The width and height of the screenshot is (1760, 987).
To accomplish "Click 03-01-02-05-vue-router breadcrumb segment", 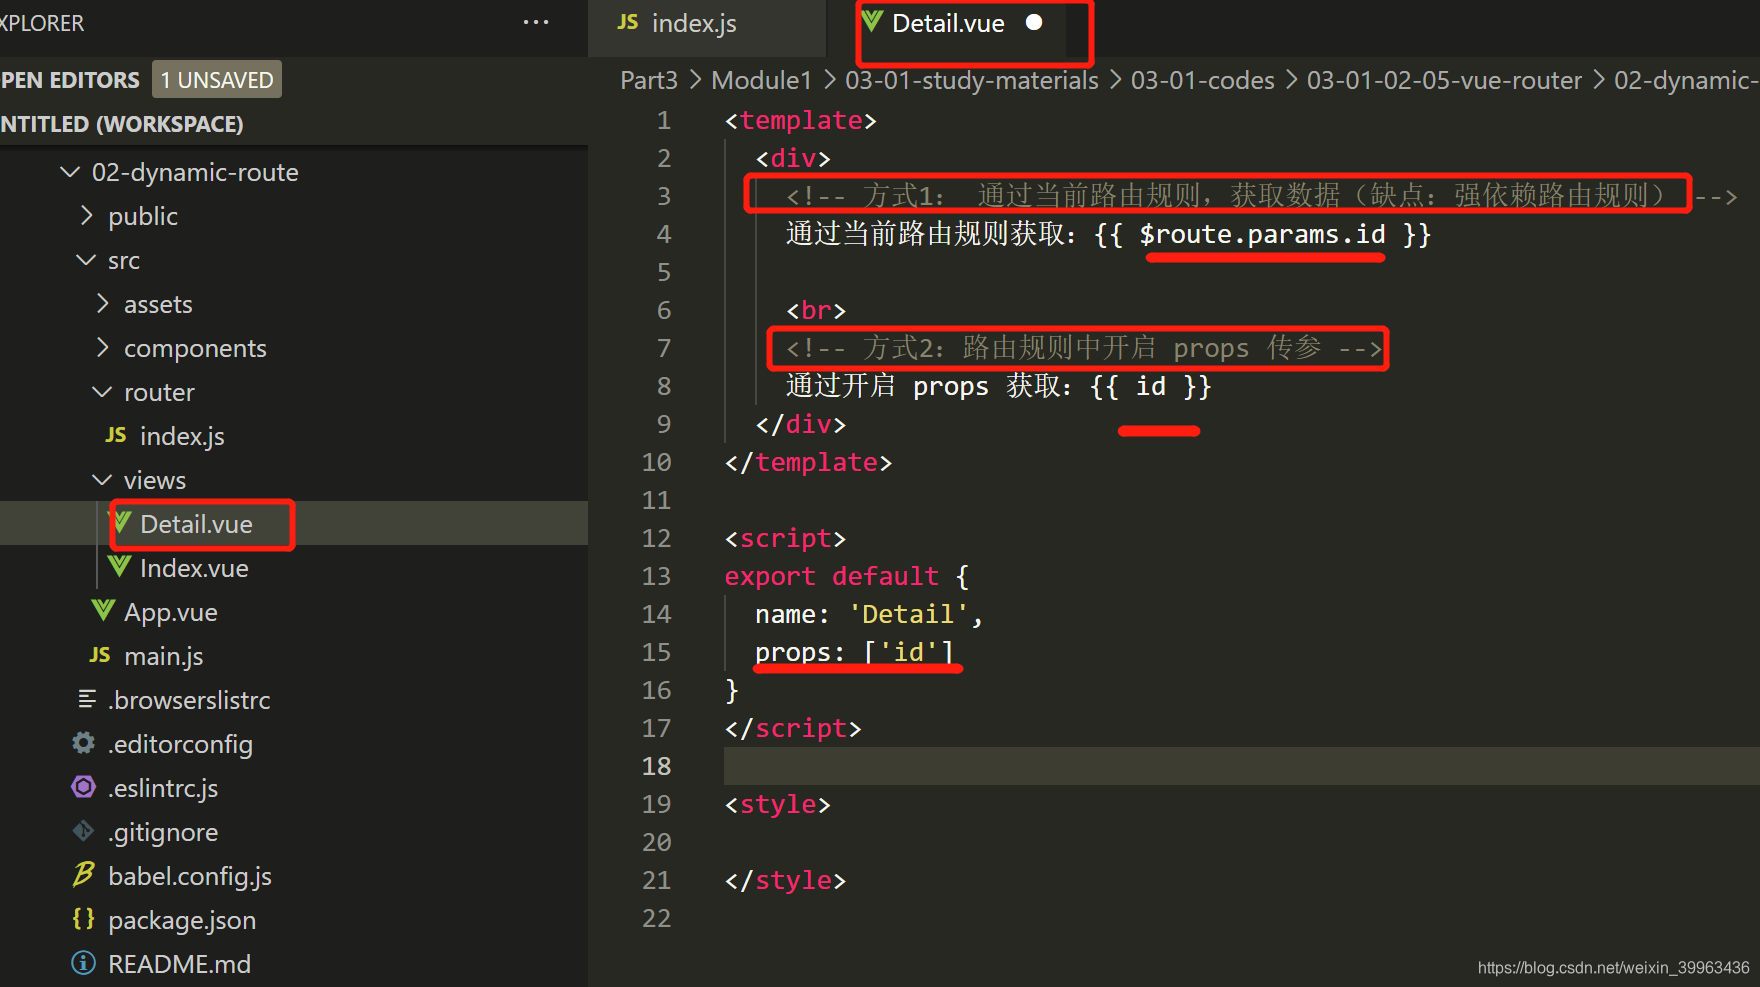I will [x=1445, y=80].
